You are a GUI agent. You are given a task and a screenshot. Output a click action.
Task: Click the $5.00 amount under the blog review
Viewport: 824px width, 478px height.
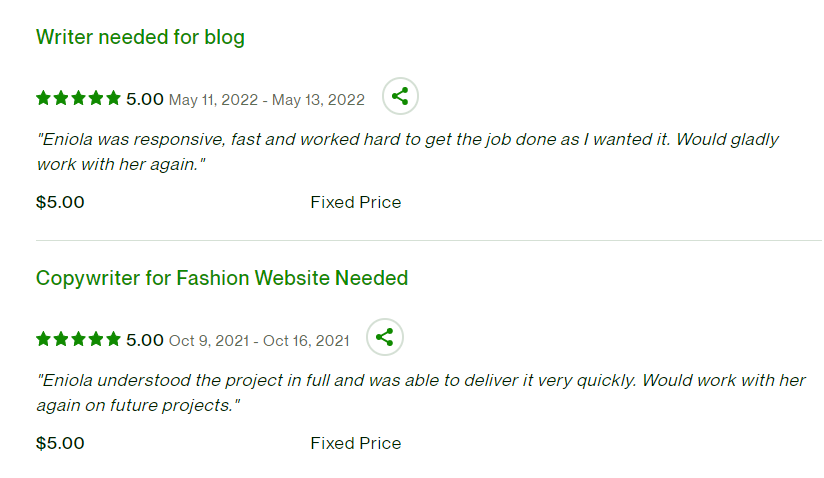pyautogui.click(x=60, y=202)
